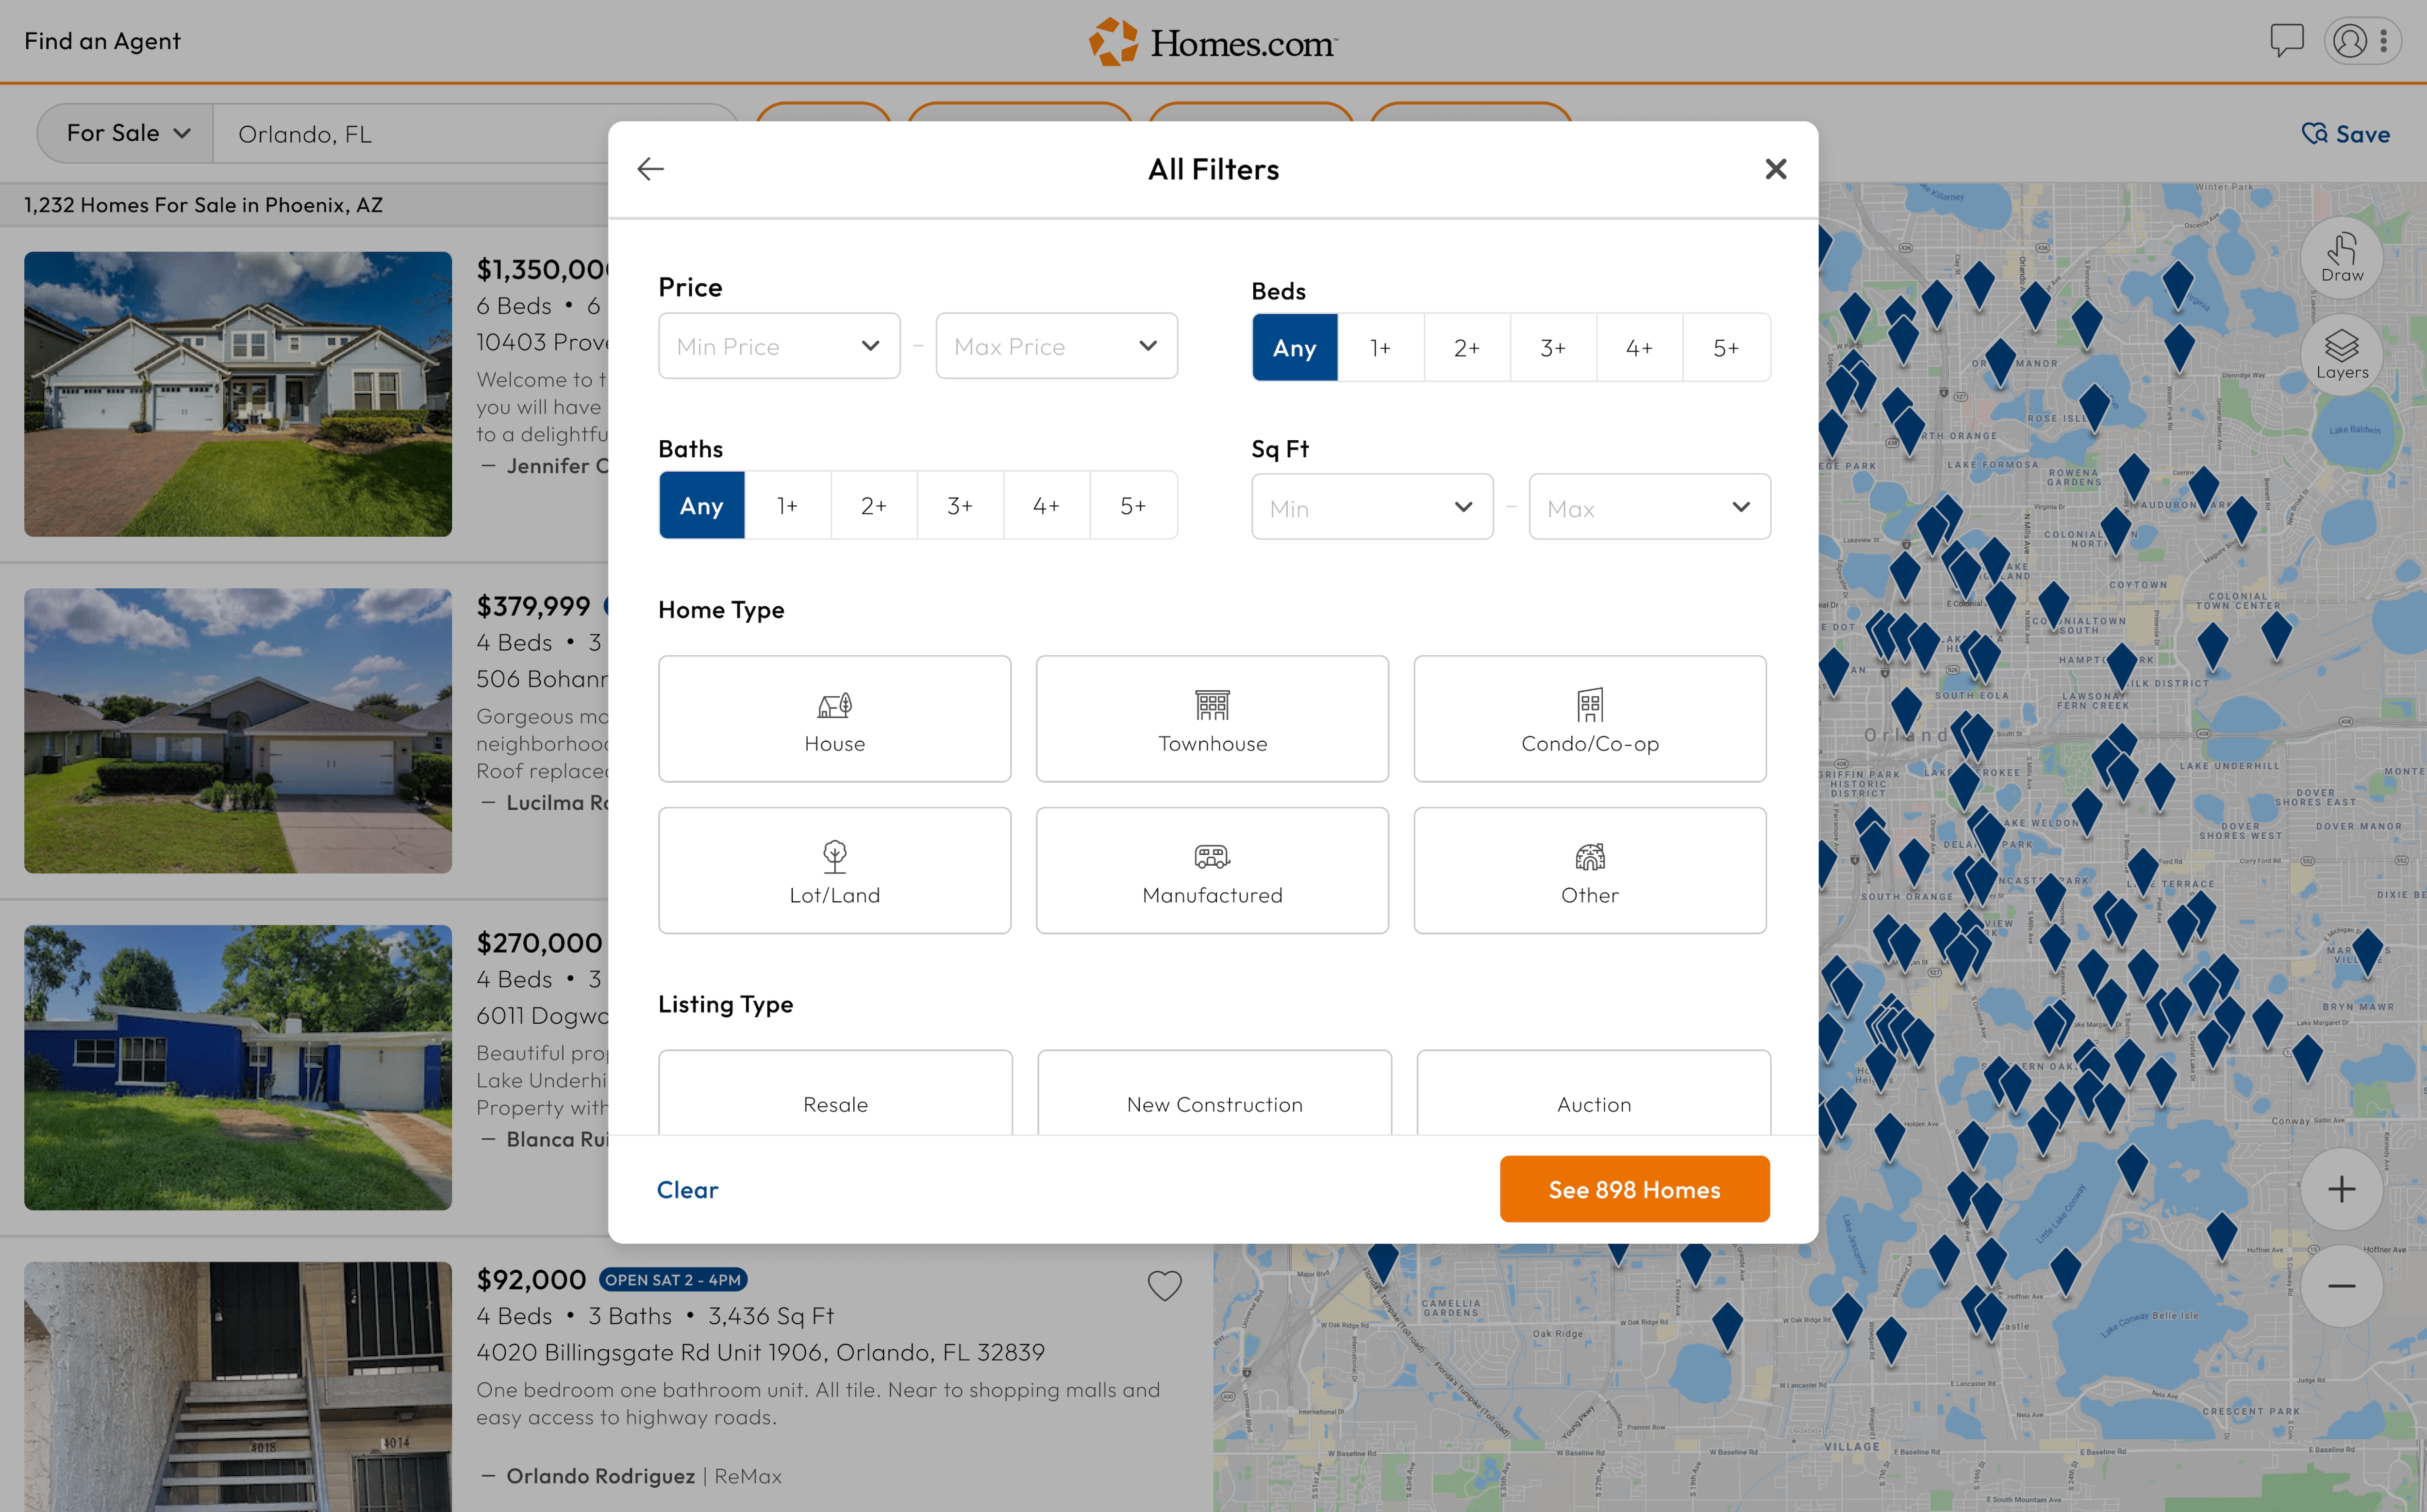The width and height of the screenshot is (2427, 1512).
Task: Activate the Draw tool on map
Action: tap(2341, 258)
